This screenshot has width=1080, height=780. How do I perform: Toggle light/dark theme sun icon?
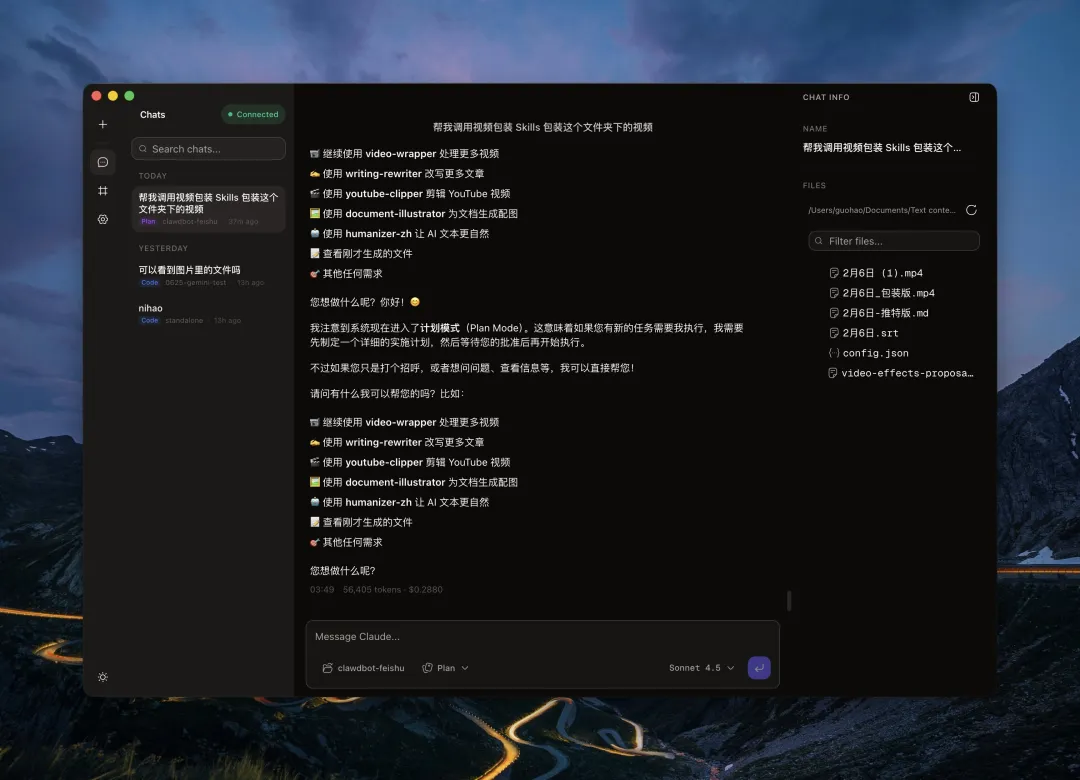102,677
